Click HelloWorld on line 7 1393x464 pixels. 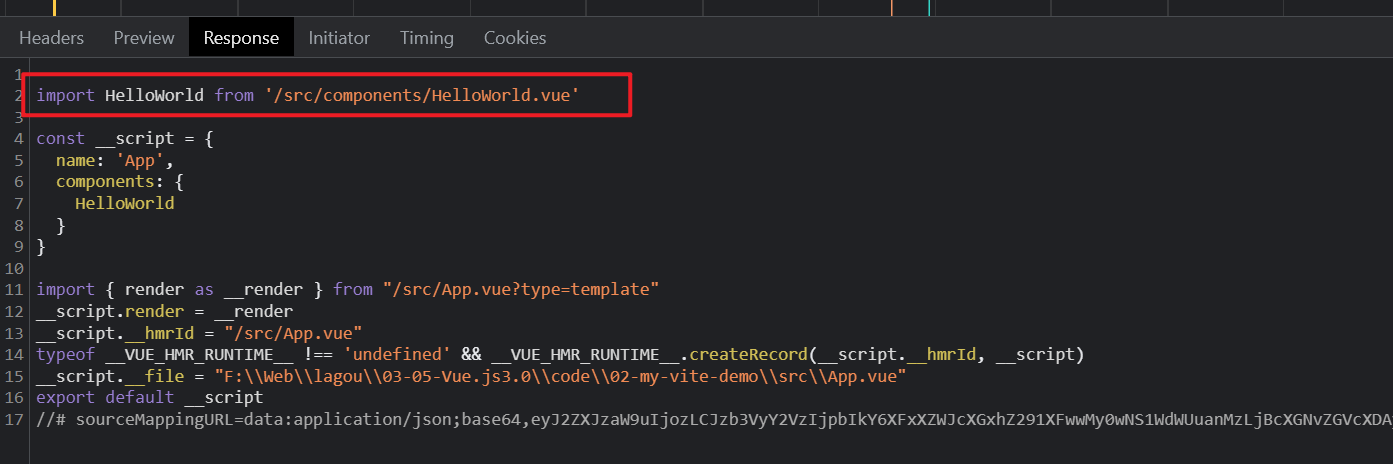[x=125, y=203]
